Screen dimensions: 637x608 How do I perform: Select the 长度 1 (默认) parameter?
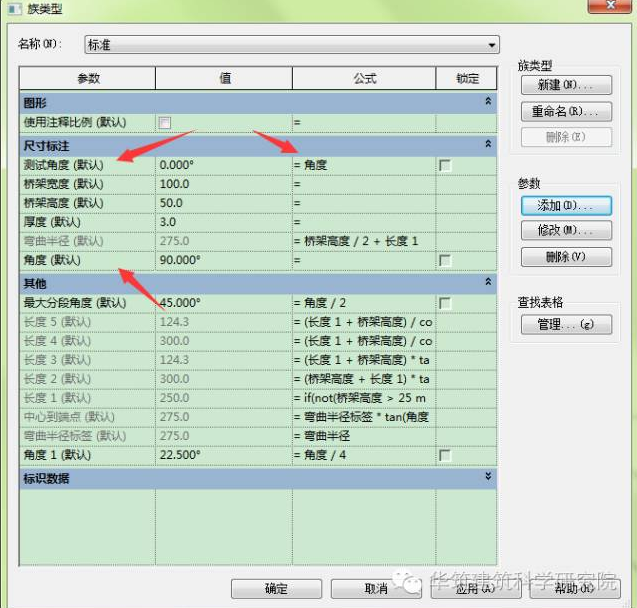pos(87,398)
